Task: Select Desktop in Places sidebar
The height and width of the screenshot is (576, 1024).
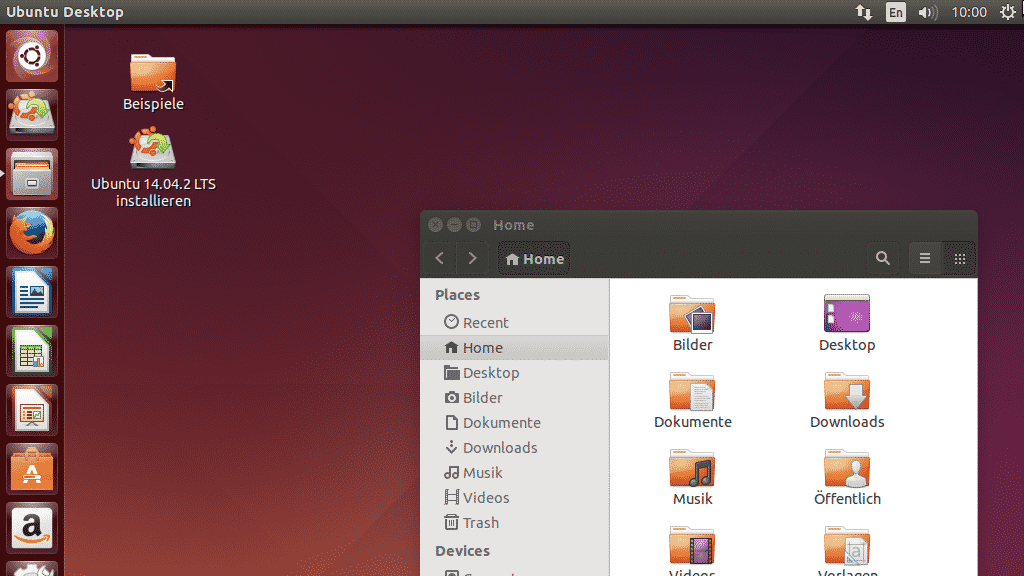Action: [x=515, y=373]
